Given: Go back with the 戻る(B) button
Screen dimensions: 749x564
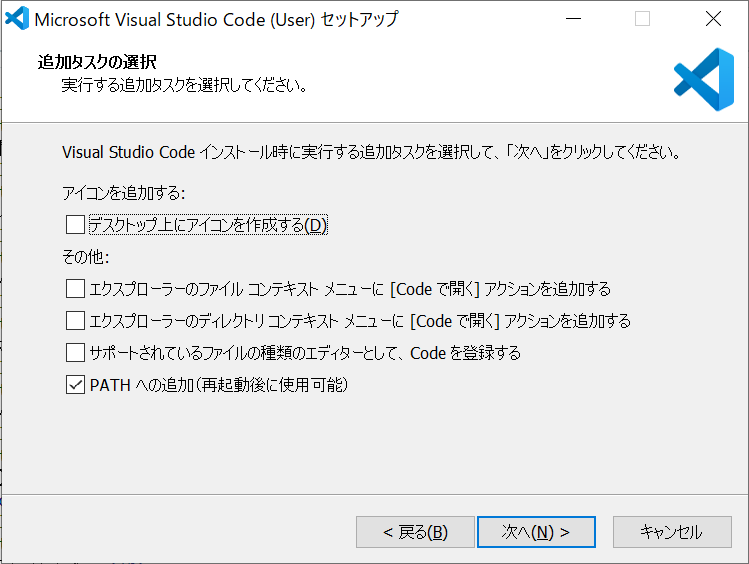Looking at the screenshot, I should pyautogui.click(x=415, y=532).
